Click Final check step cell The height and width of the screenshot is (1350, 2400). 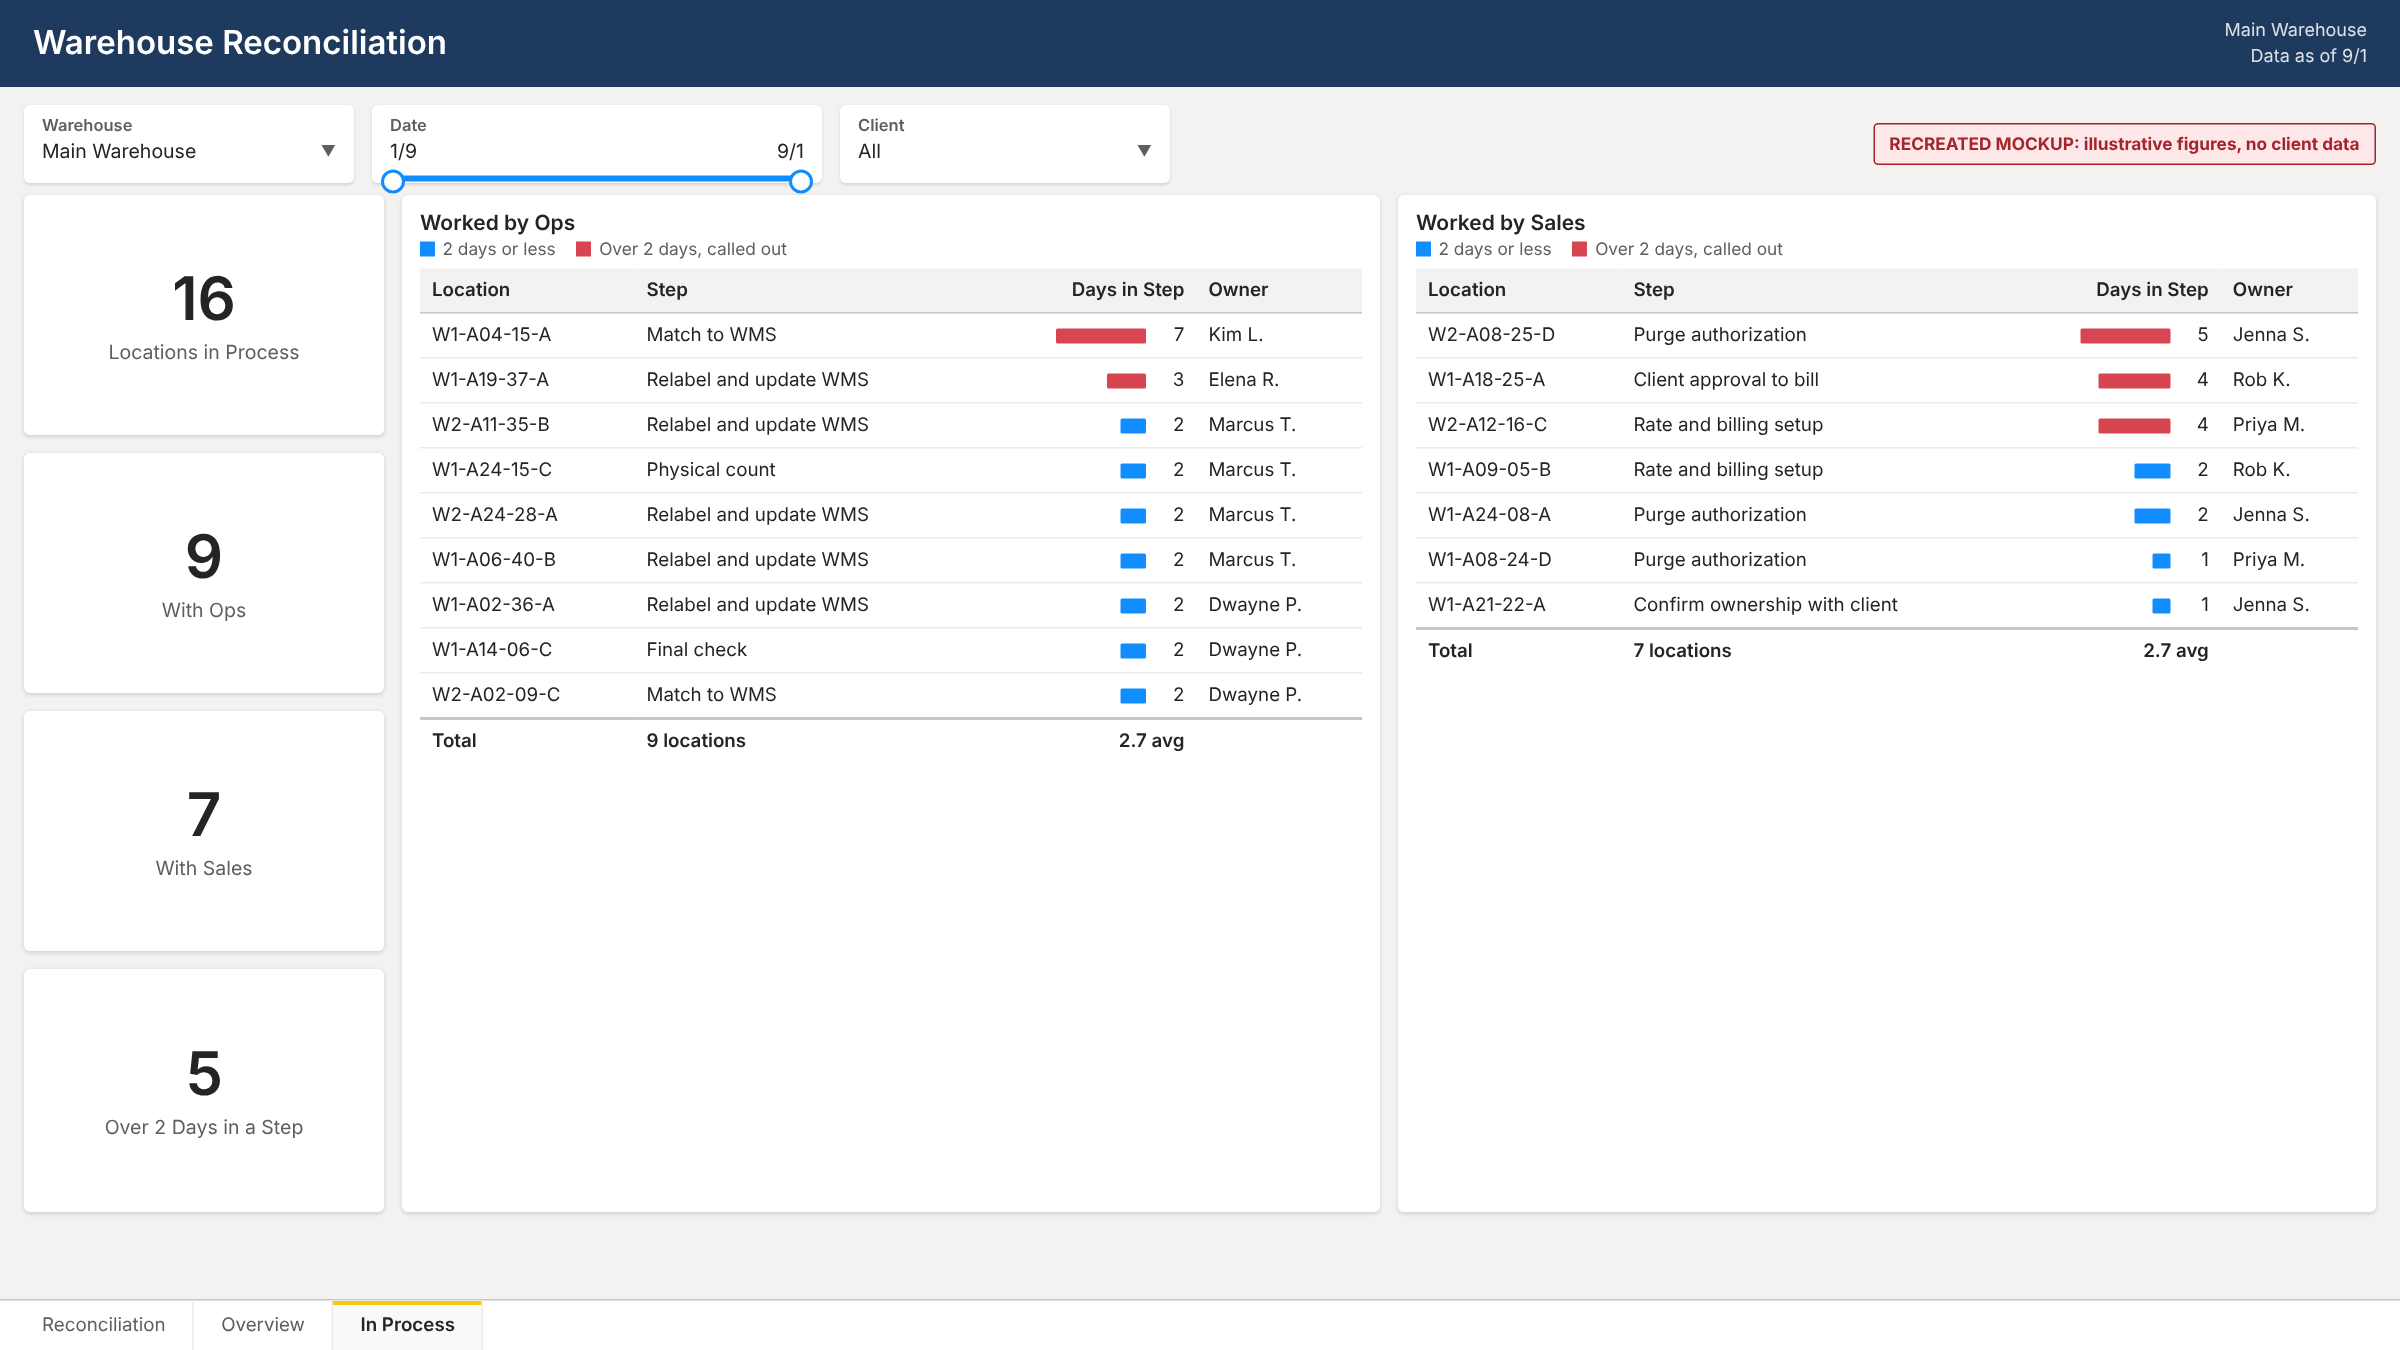tap(696, 649)
